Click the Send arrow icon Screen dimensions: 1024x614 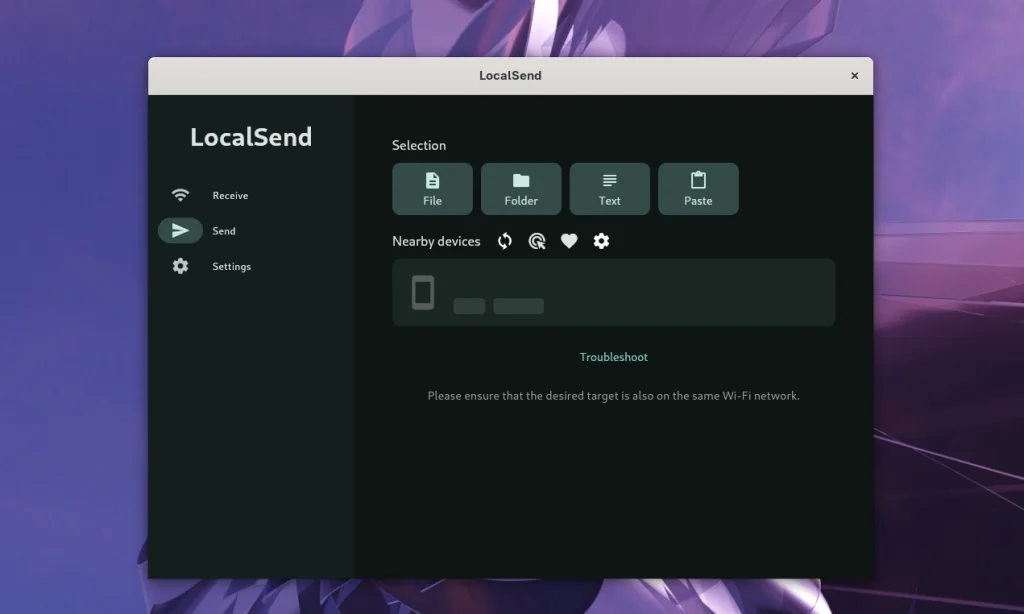tap(181, 230)
